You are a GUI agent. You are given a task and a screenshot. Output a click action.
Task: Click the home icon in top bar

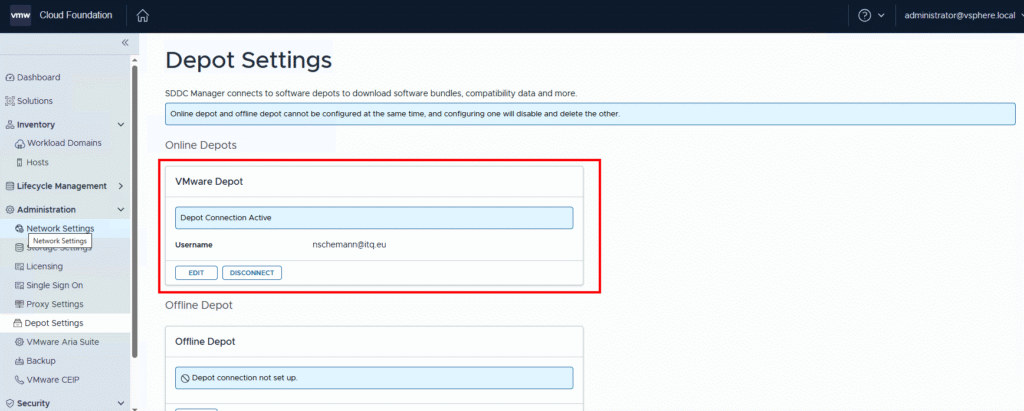point(143,15)
